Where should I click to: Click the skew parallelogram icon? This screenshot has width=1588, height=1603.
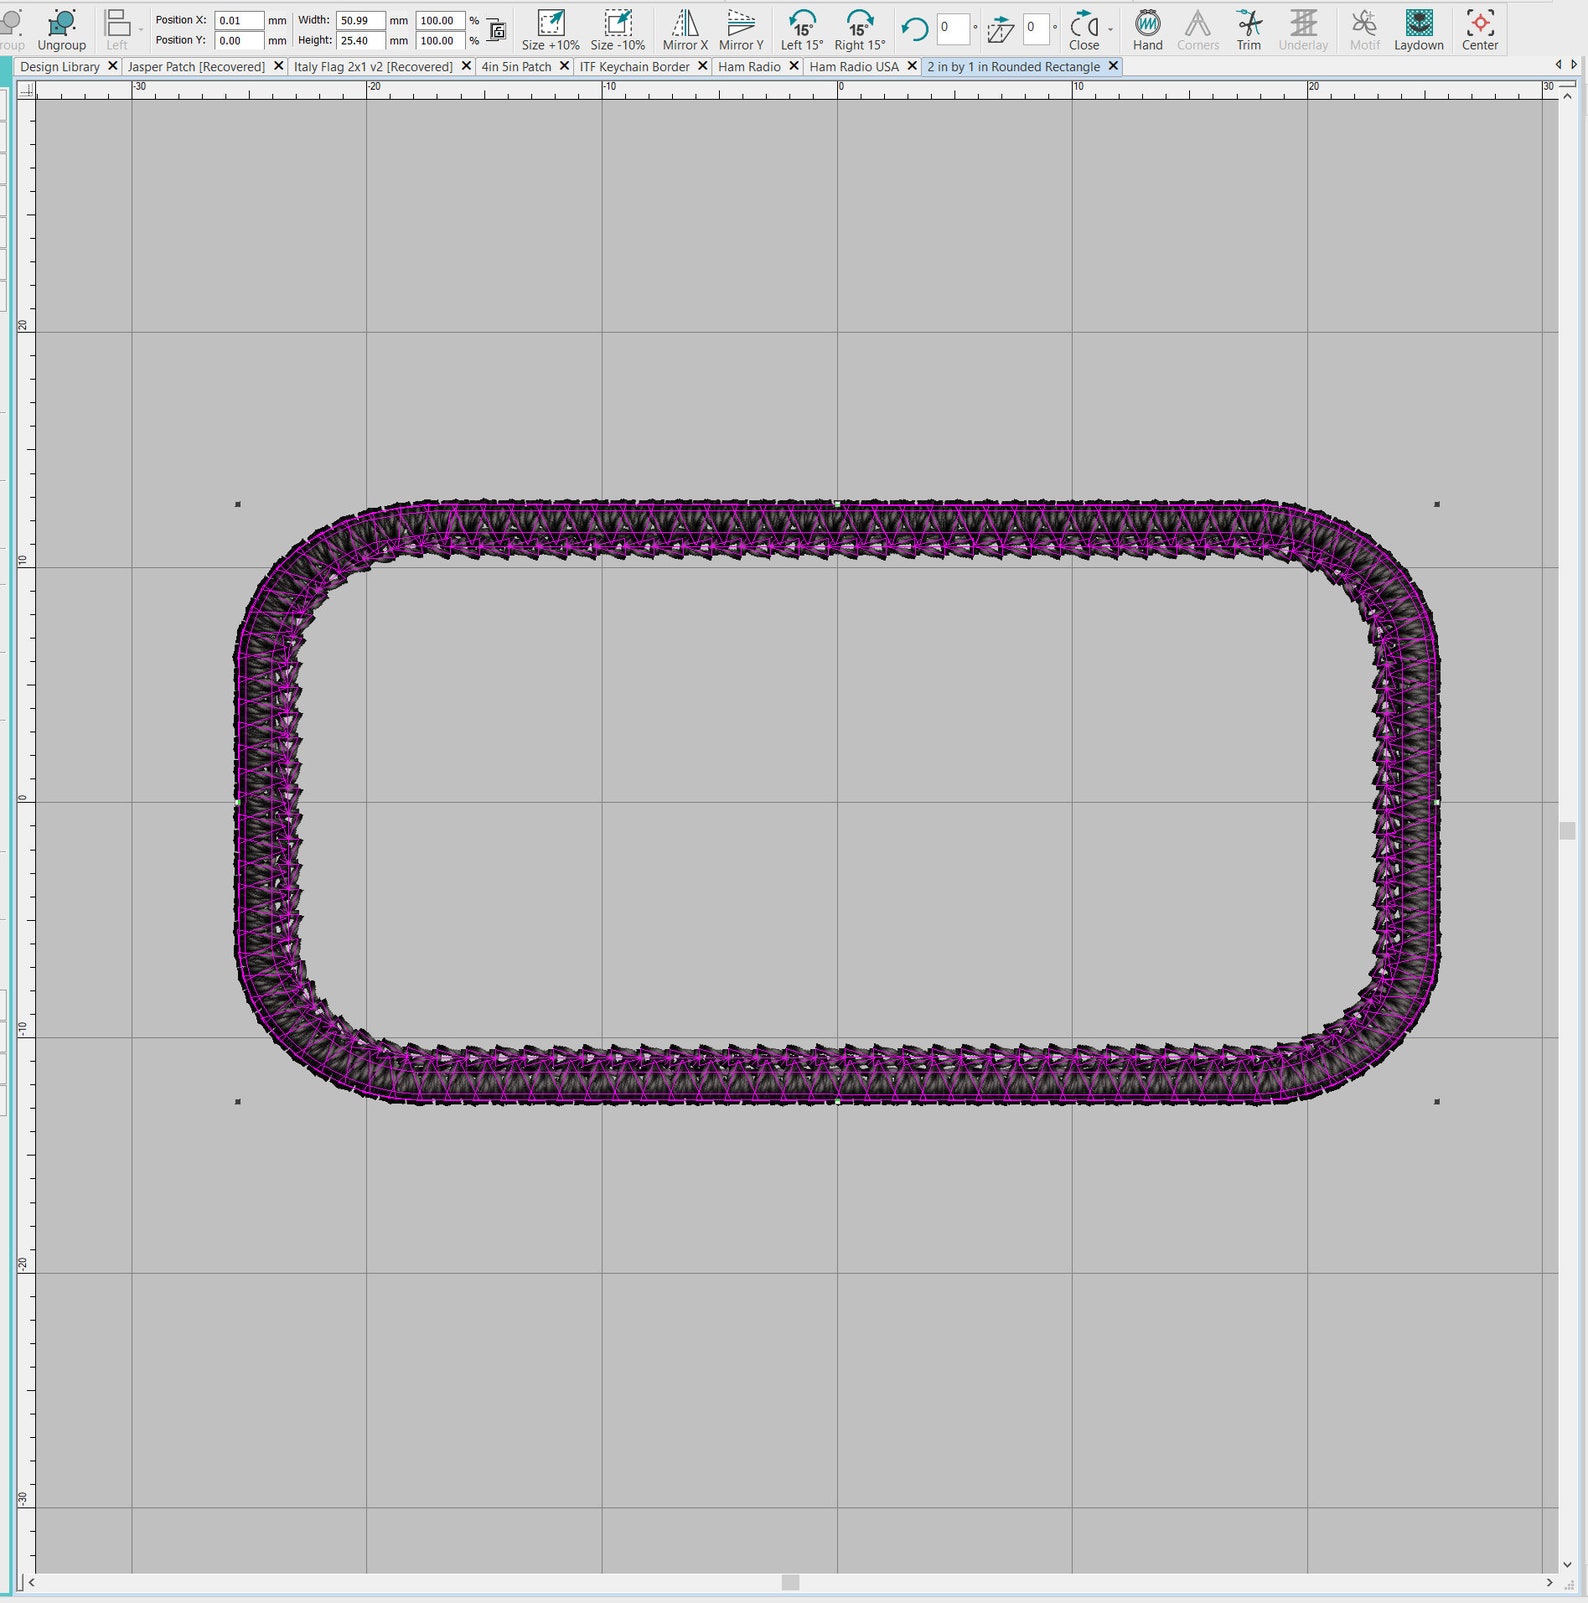click(x=1000, y=31)
